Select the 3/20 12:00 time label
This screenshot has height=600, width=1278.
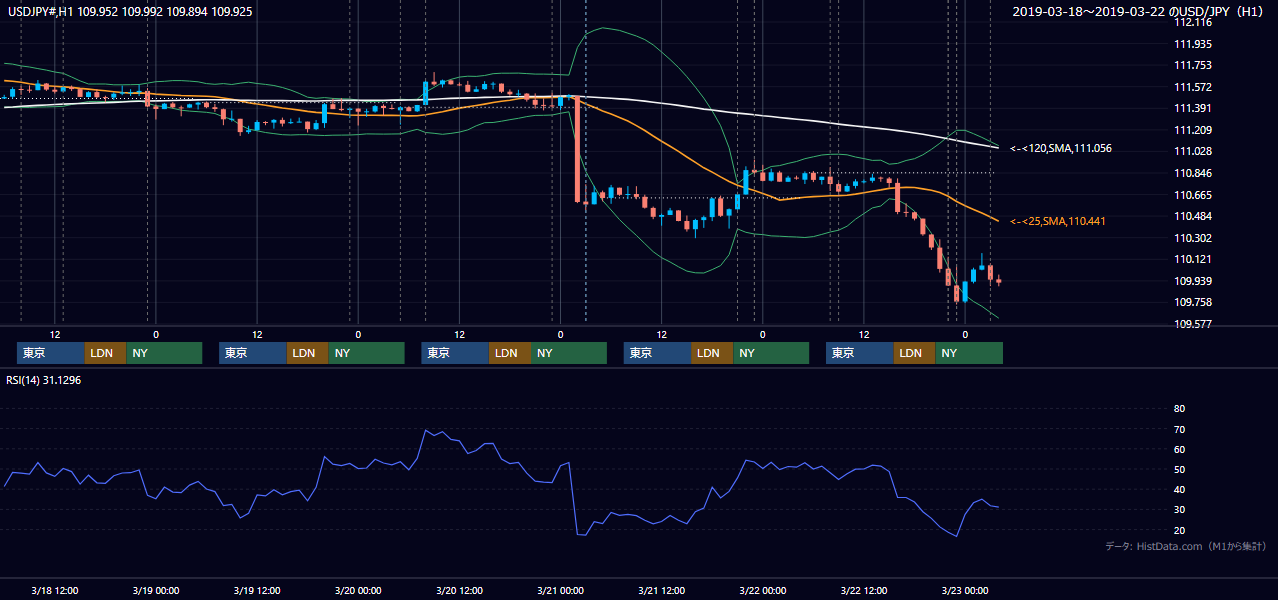[459, 590]
